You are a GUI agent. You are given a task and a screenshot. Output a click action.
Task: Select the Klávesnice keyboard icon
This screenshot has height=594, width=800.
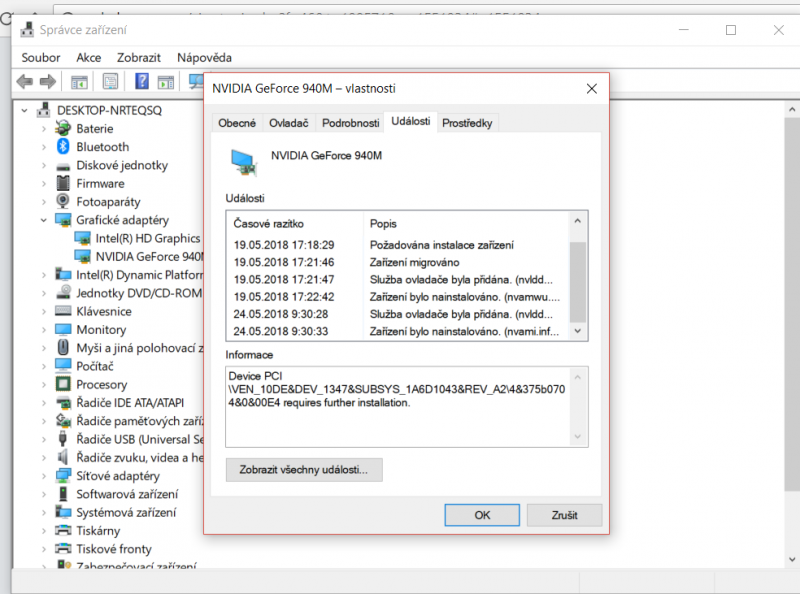pyautogui.click(x=63, y=311)
